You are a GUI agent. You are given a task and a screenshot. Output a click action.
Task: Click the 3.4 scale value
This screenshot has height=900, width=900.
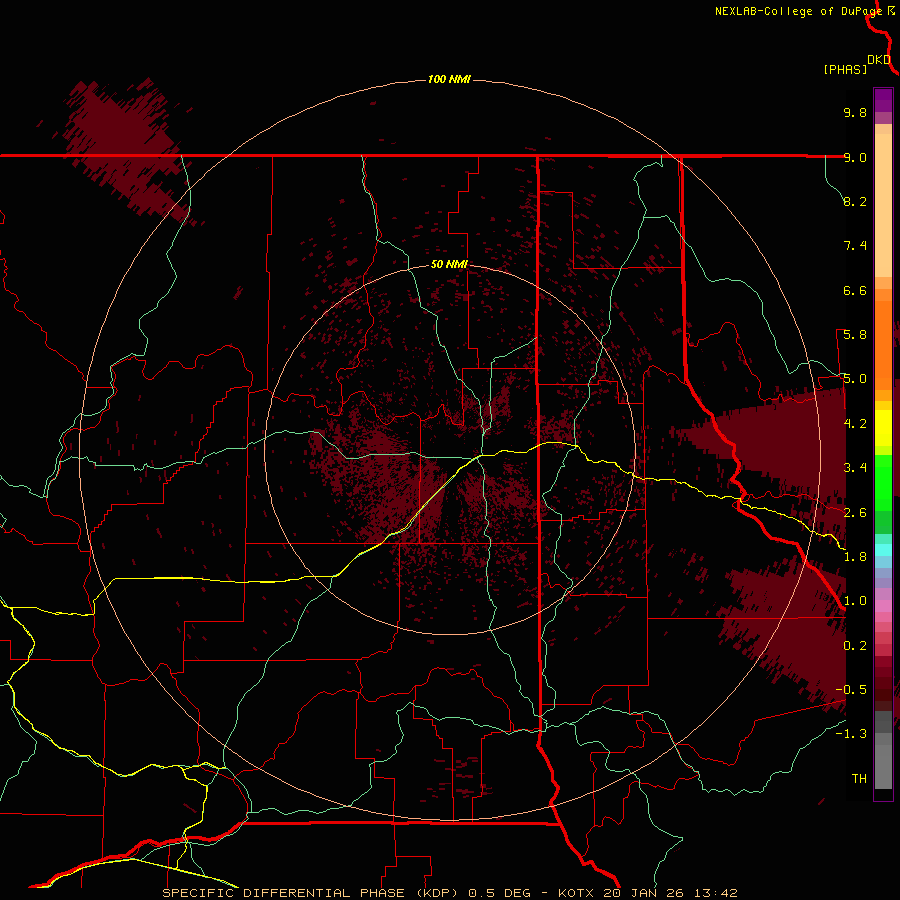coord(855,468)
